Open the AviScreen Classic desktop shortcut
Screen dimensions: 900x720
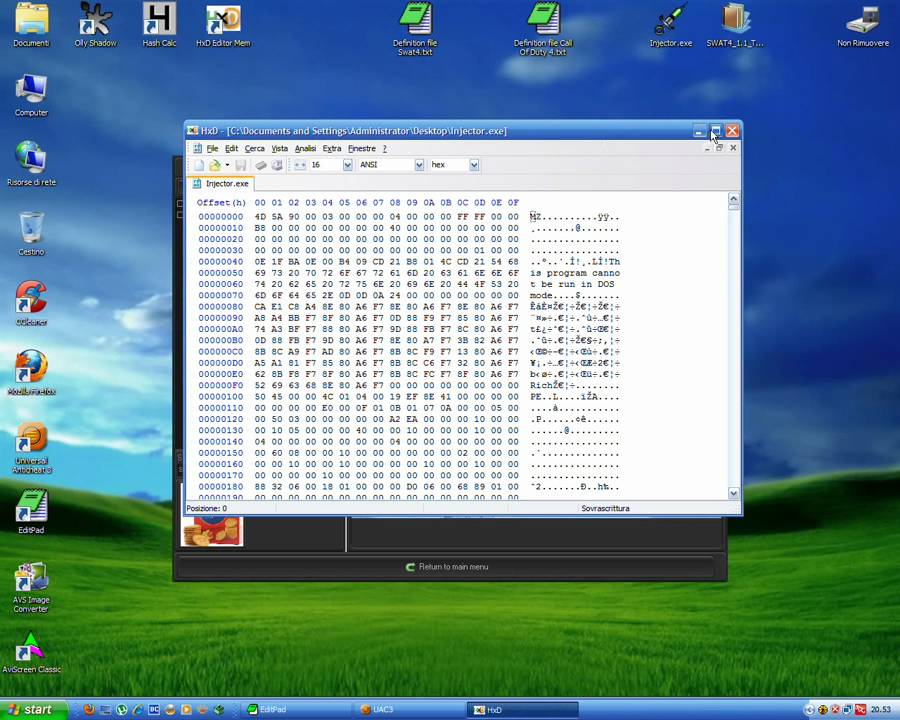tap(31, 653)
